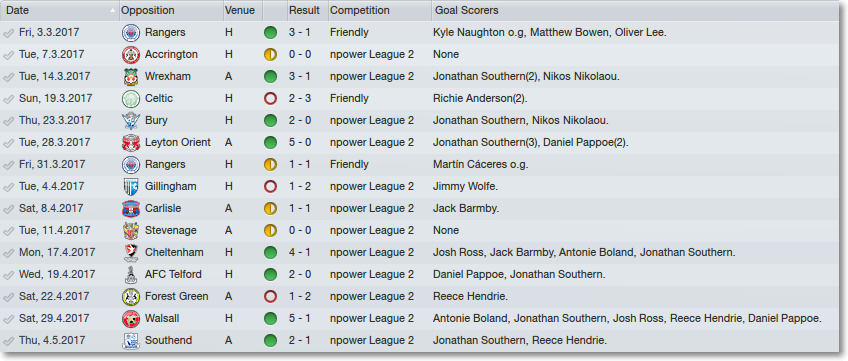The image size is (848, 361).
Task: Click the AFC Telford club crest
Action: 130,275
